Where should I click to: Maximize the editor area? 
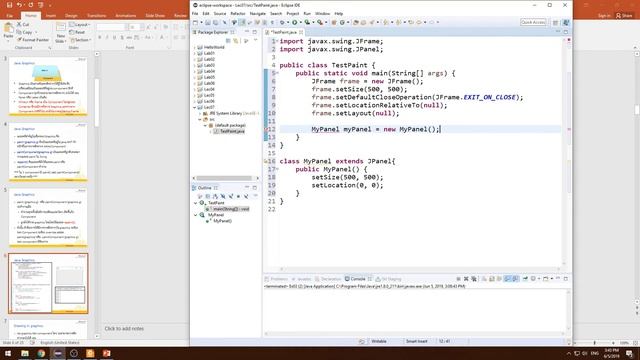(x=566, y=32)
